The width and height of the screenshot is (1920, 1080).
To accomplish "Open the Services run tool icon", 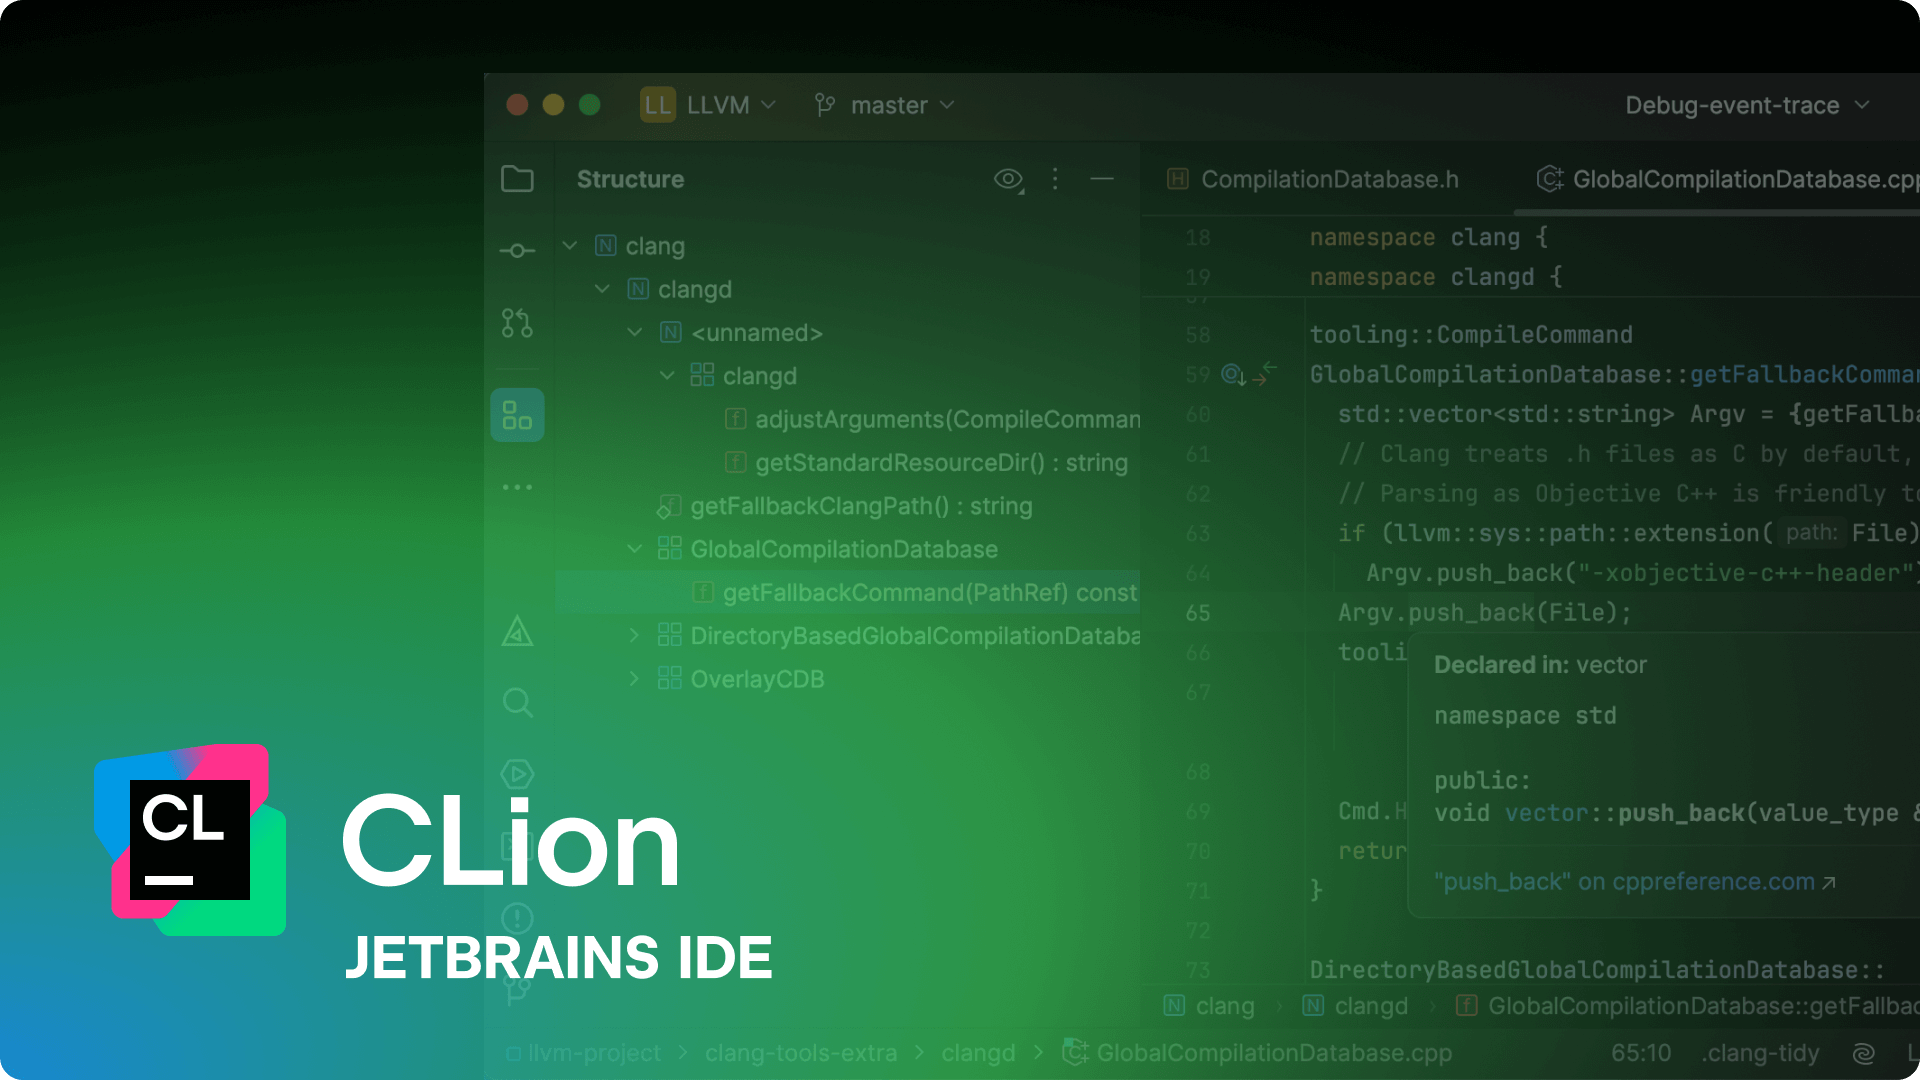I will coord(517,774).
